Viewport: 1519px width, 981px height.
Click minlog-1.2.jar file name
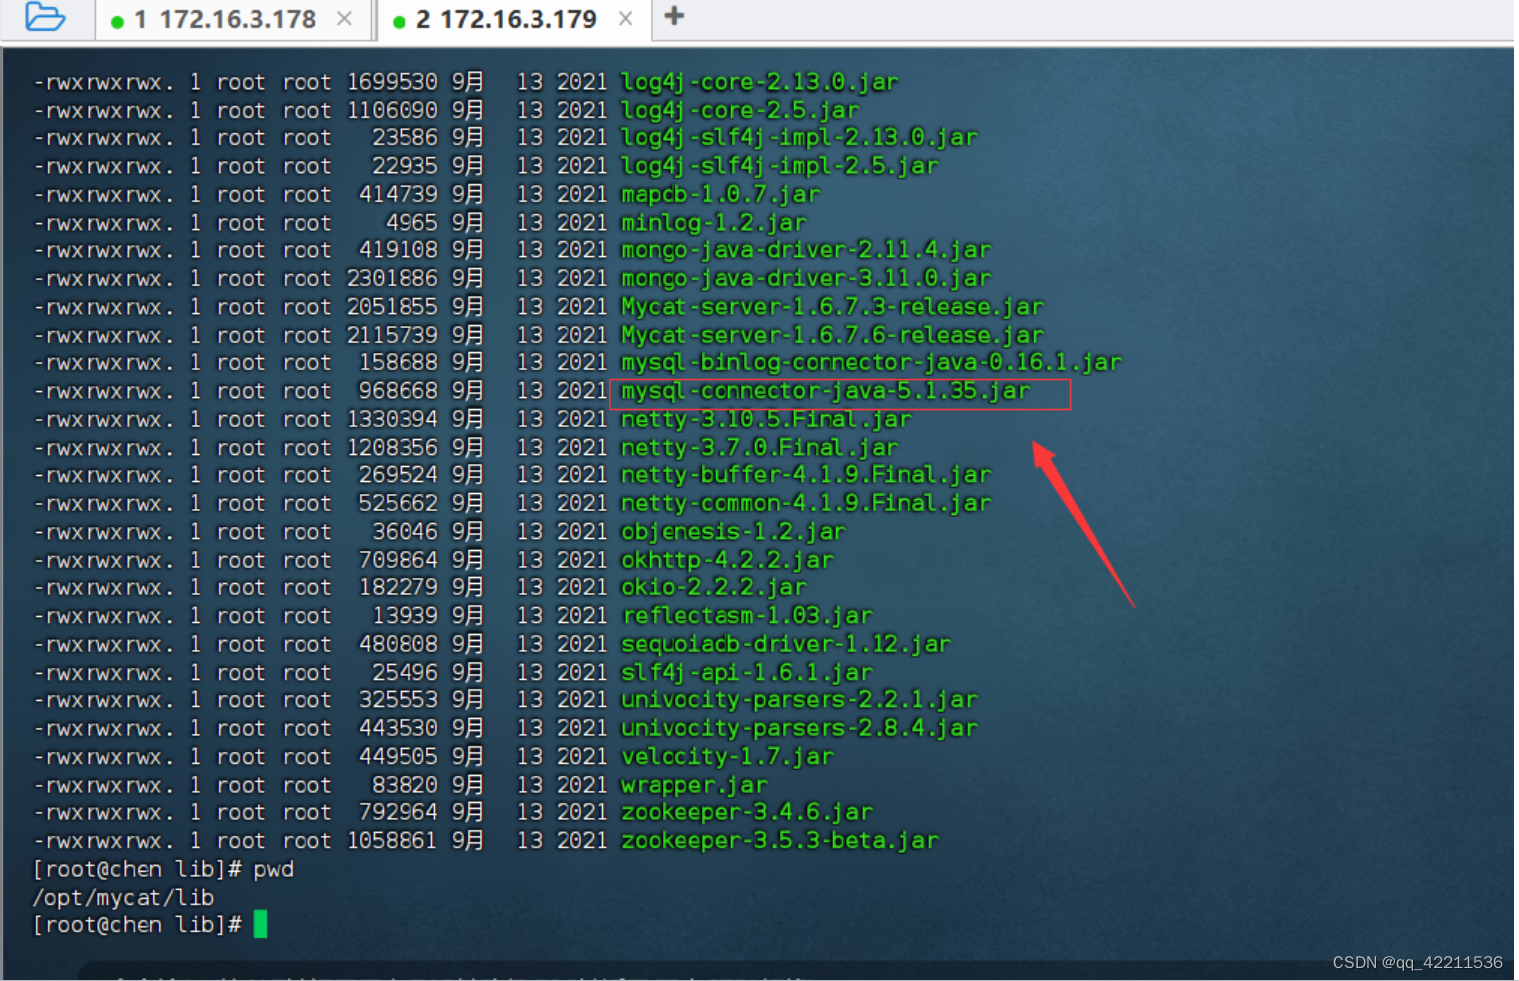(713, 223)
